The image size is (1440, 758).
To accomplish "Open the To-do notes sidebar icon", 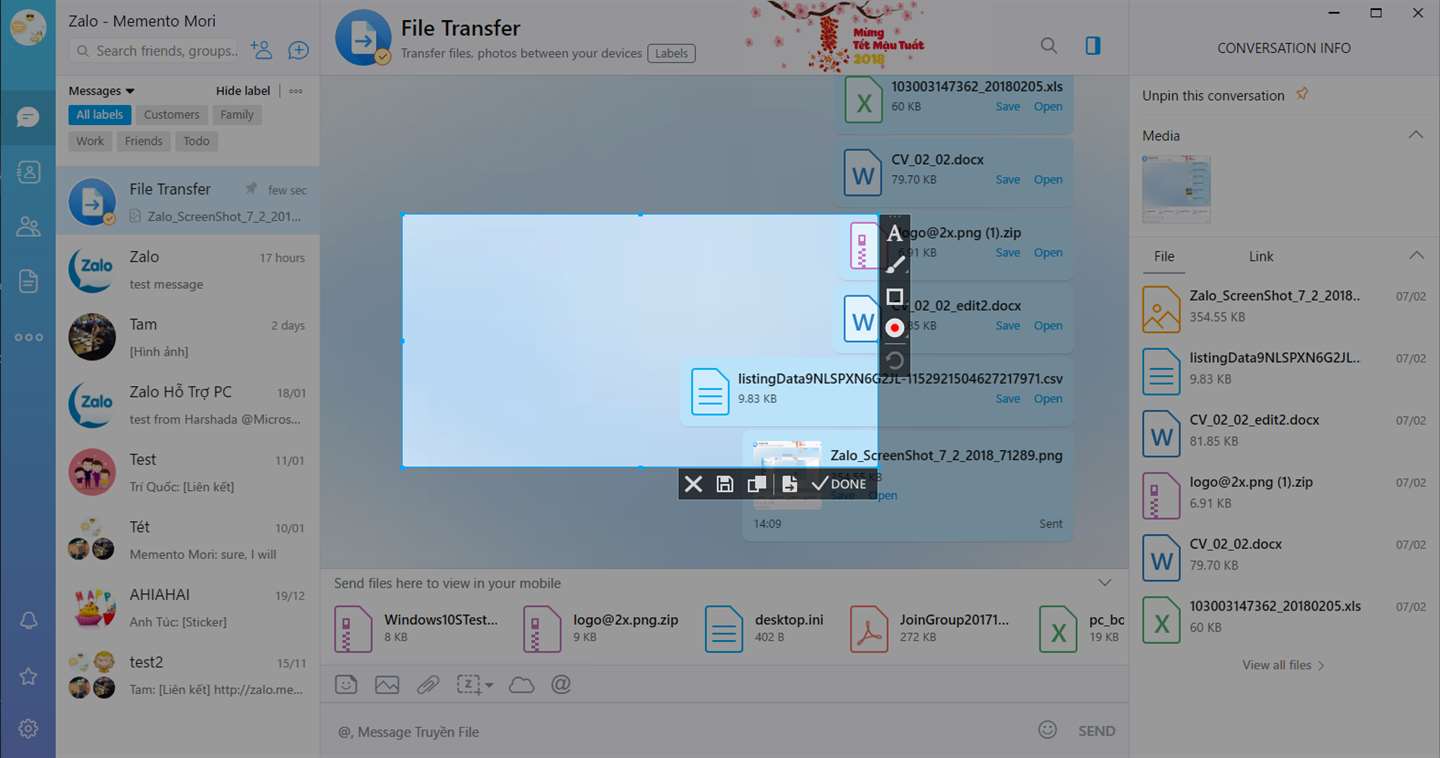I will [28, 282].
